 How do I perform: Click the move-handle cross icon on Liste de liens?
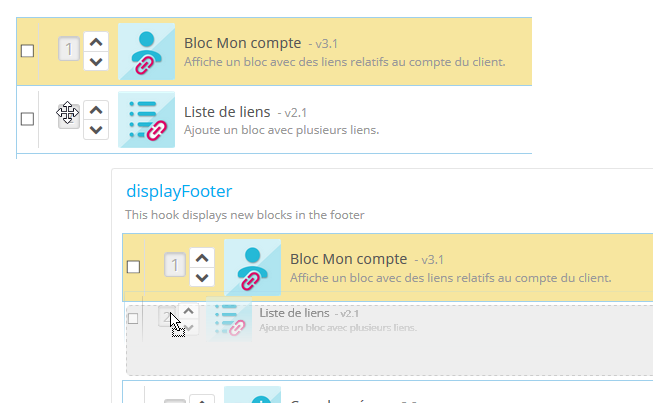coord(67,112)
